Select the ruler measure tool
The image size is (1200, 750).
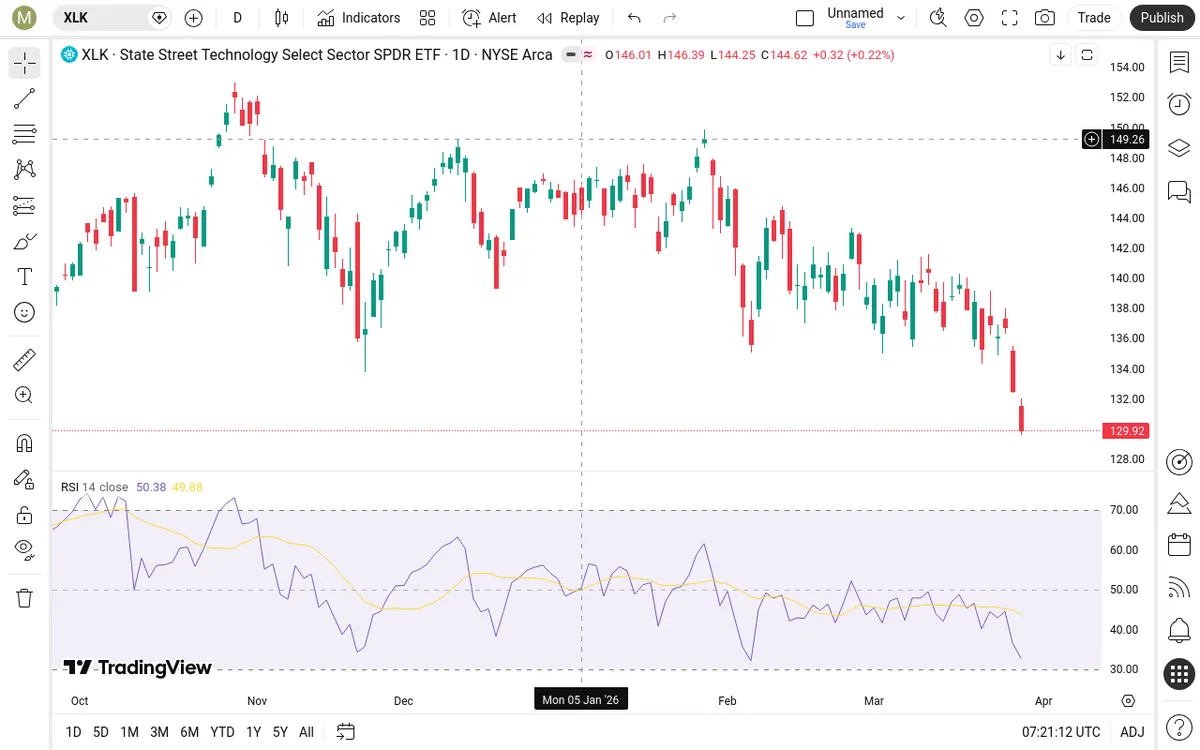[25, 359]
